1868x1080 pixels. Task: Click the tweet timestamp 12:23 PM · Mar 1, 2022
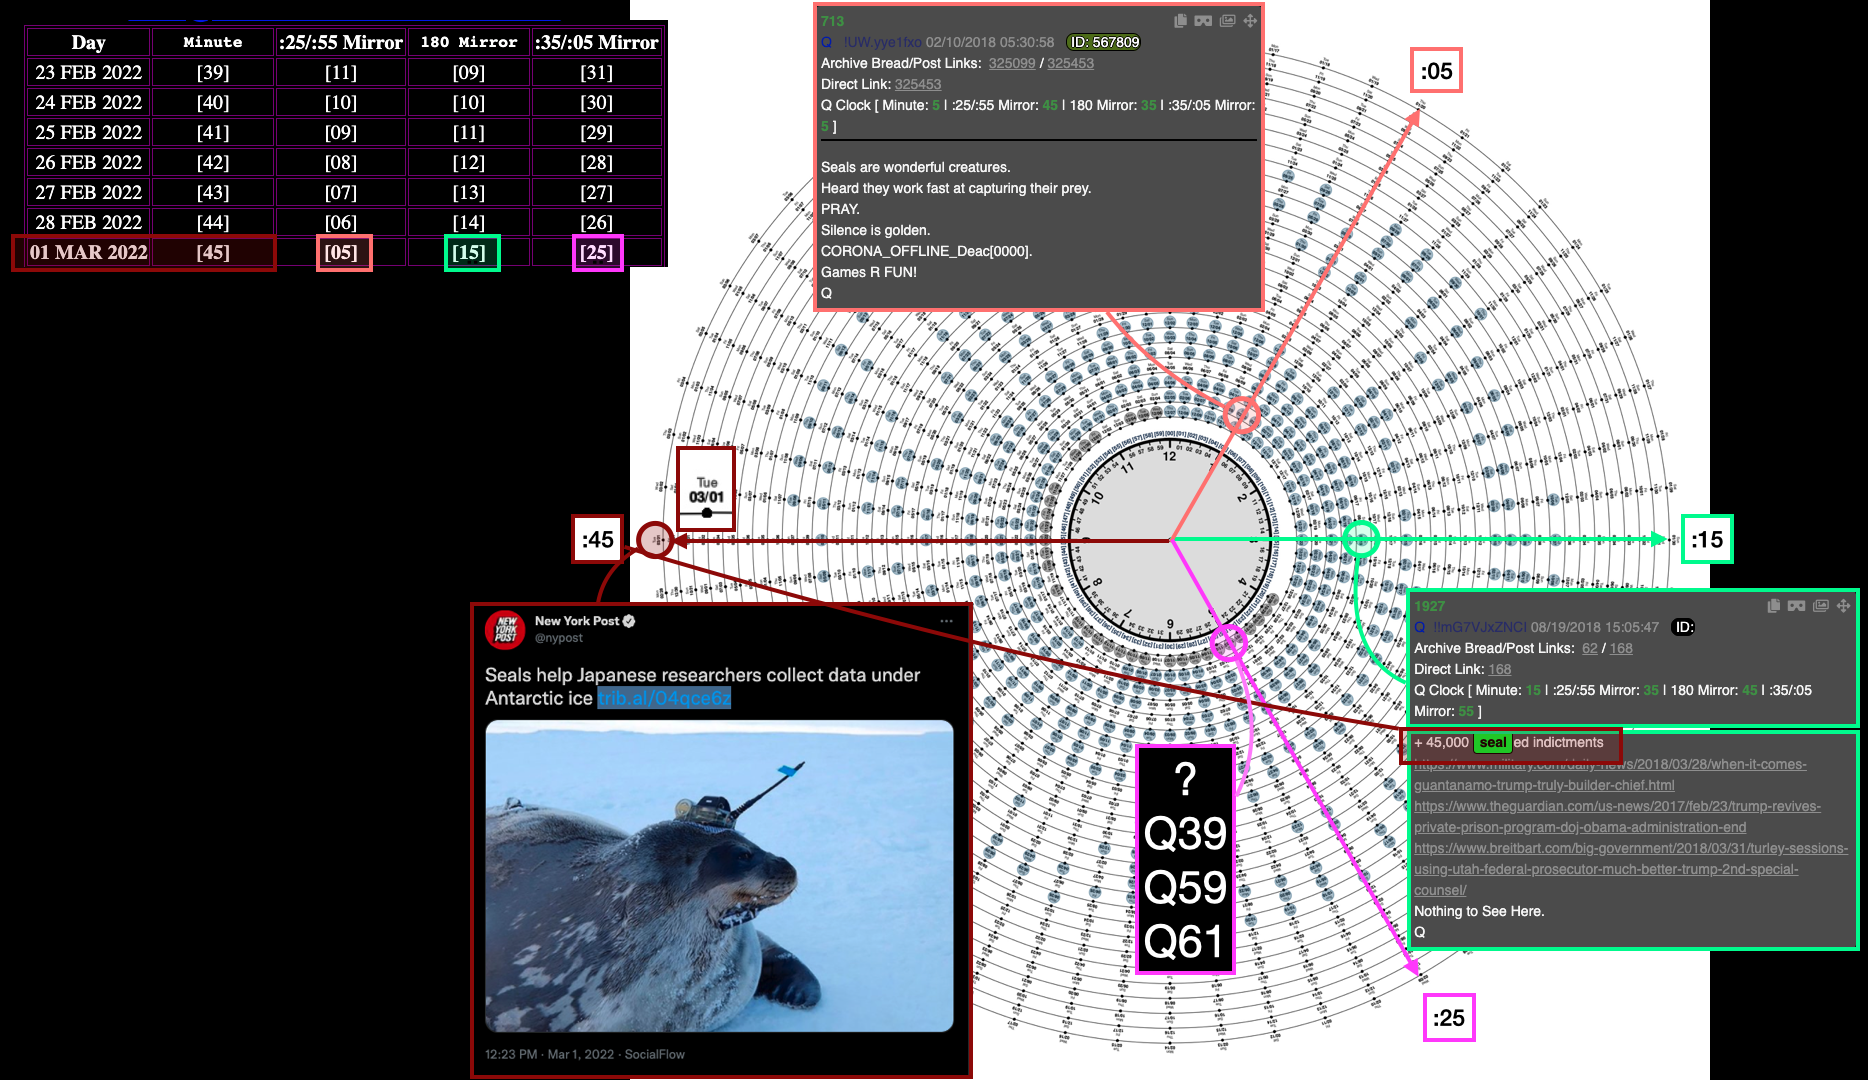[x=549, y=1054]
